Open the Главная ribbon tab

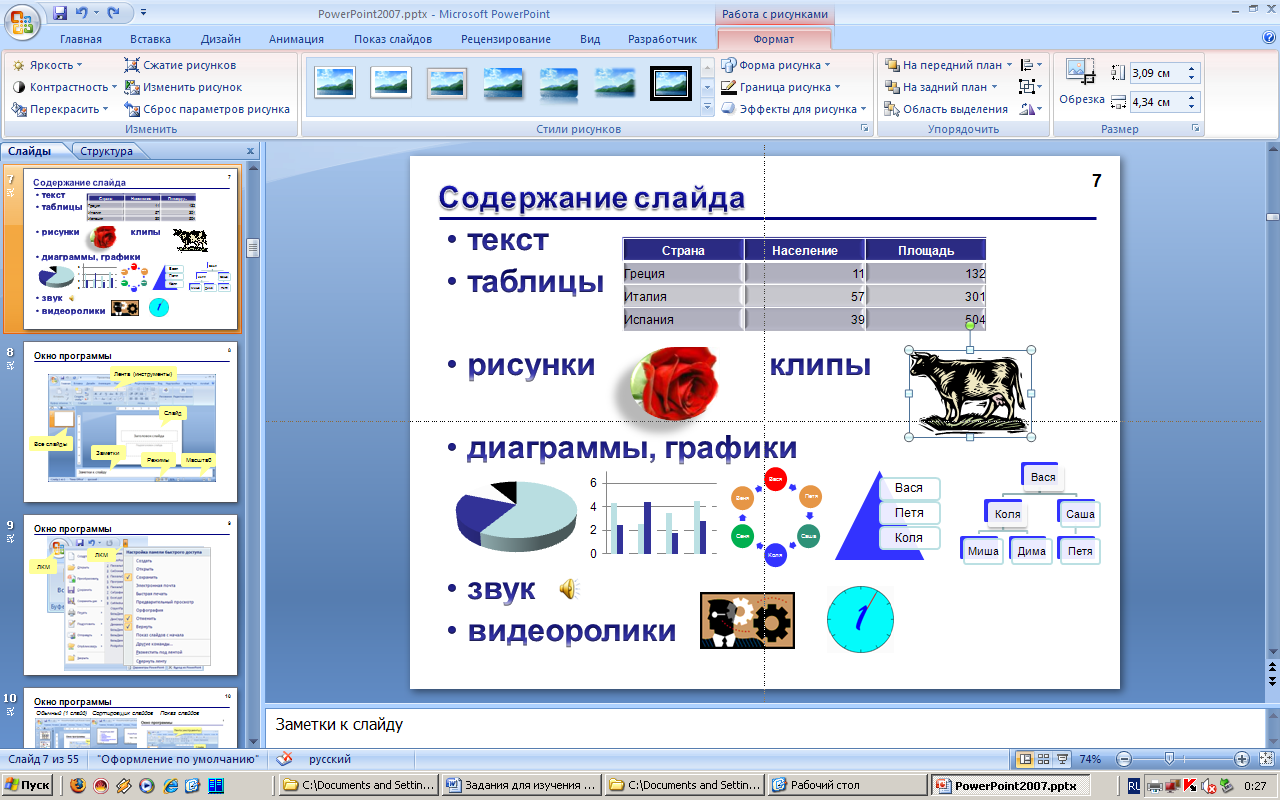pyautogui.click(x=81, y=39)
